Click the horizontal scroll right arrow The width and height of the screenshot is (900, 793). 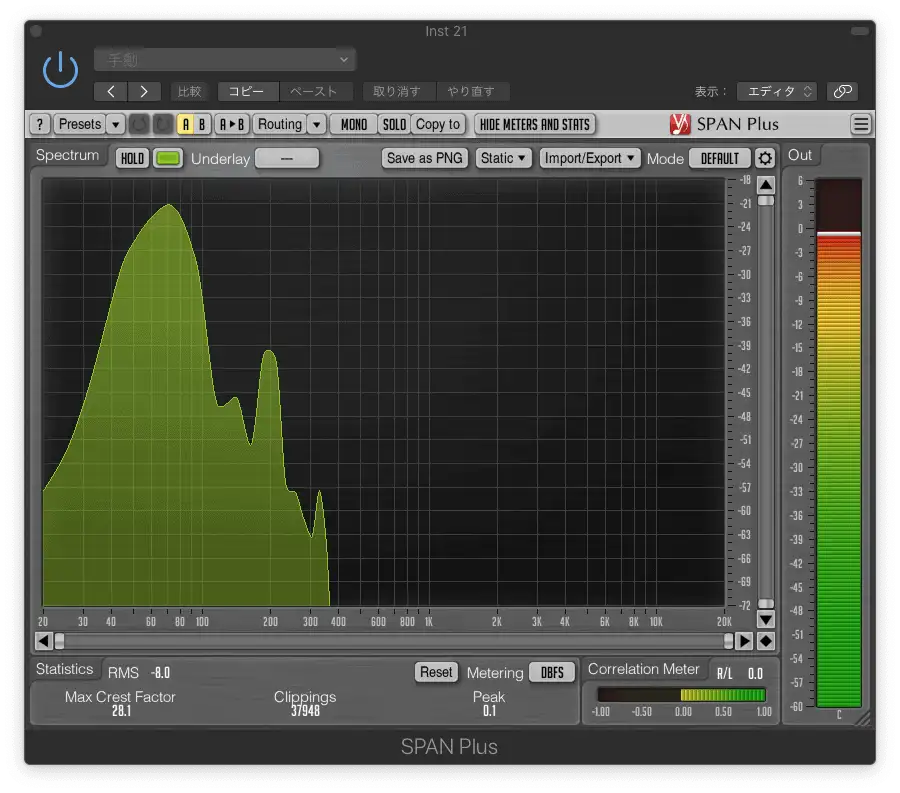pos(744,641)
